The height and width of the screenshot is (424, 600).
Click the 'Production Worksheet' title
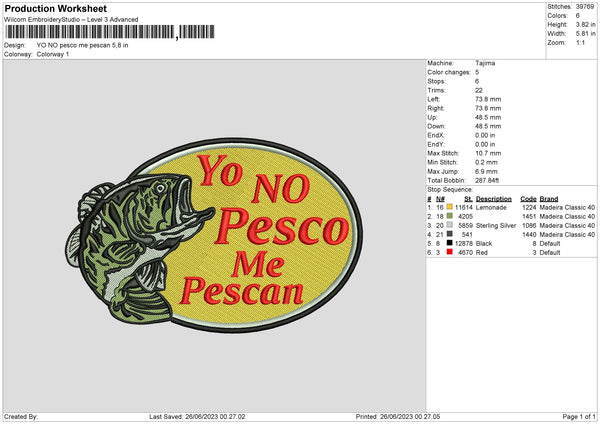(55, 8)
